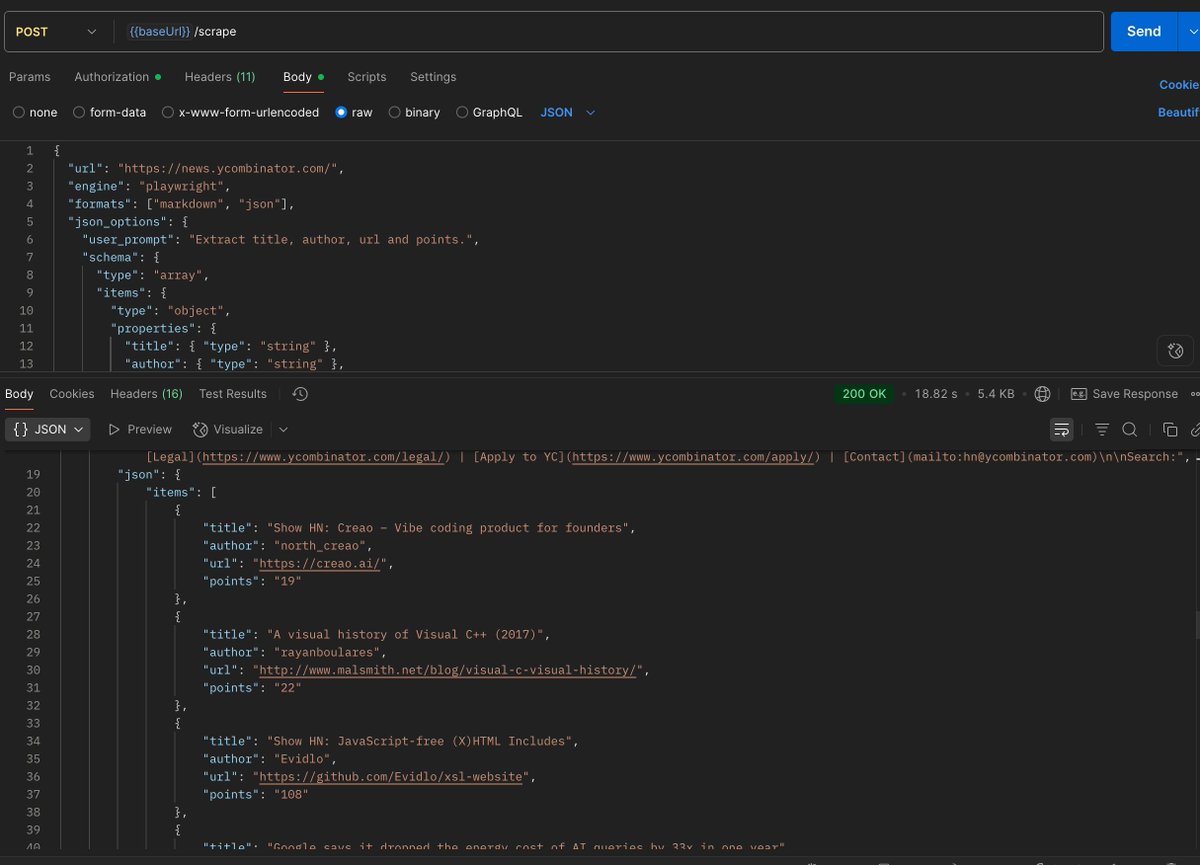1200x865 pixels.
Task: Click the request URL input field
Action: point(611,32)
